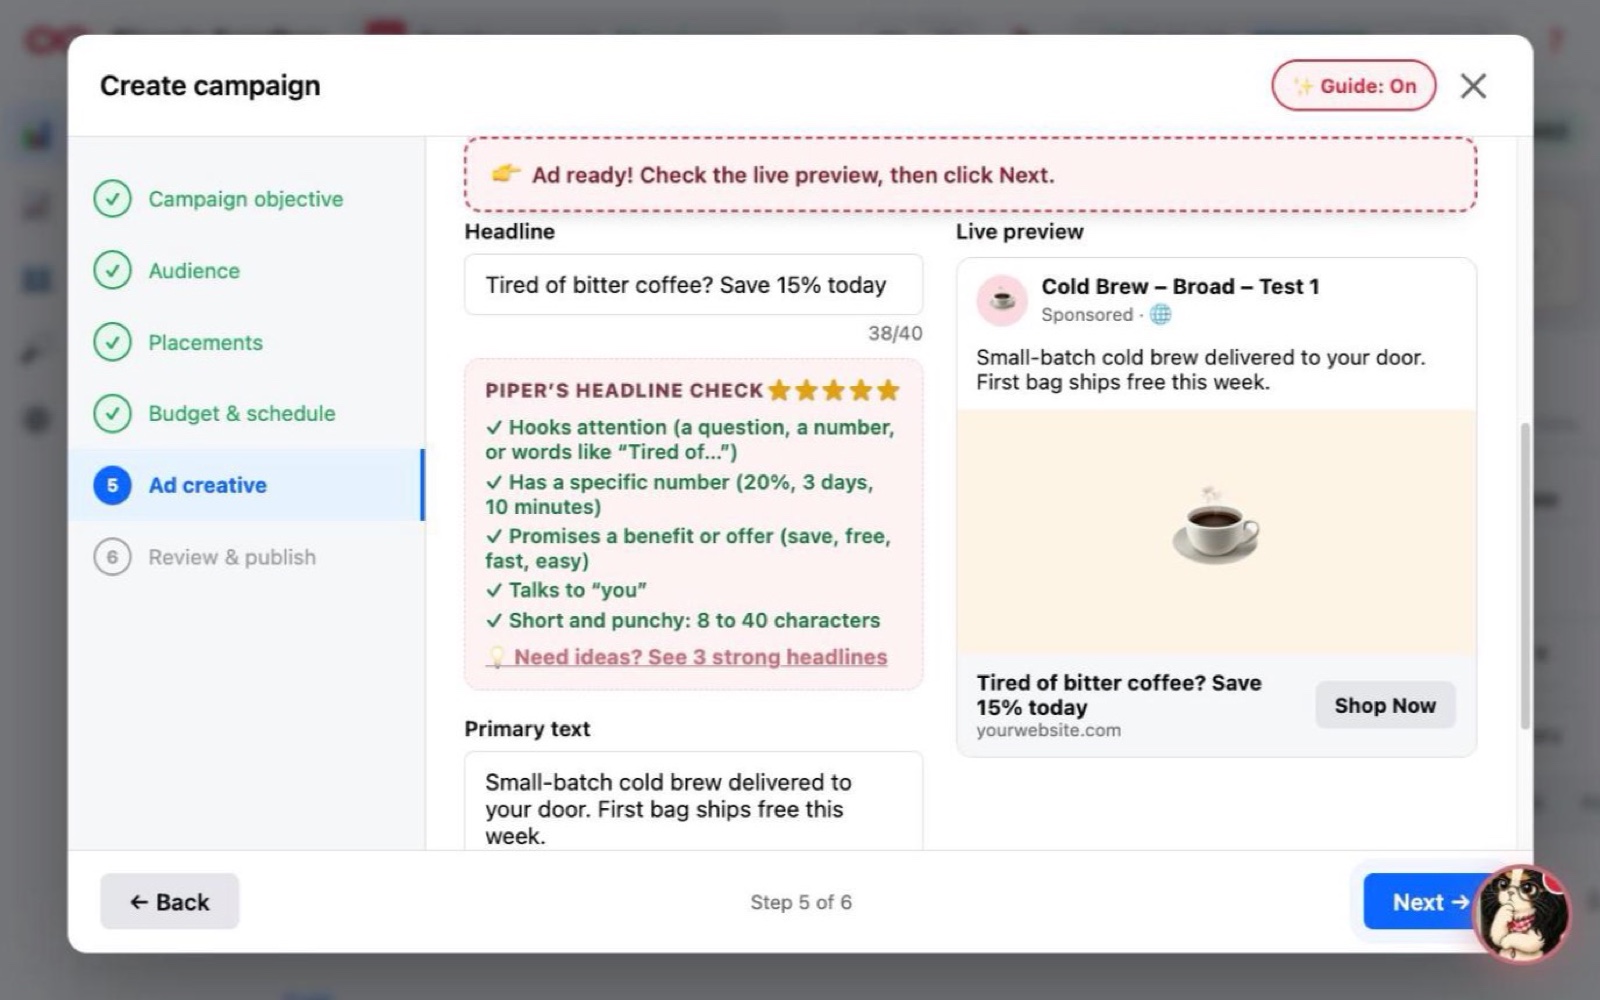Click into the Headline input field
This screenshot has width=1600, height=1000.
pyautogui.click(x=693, y=285)
